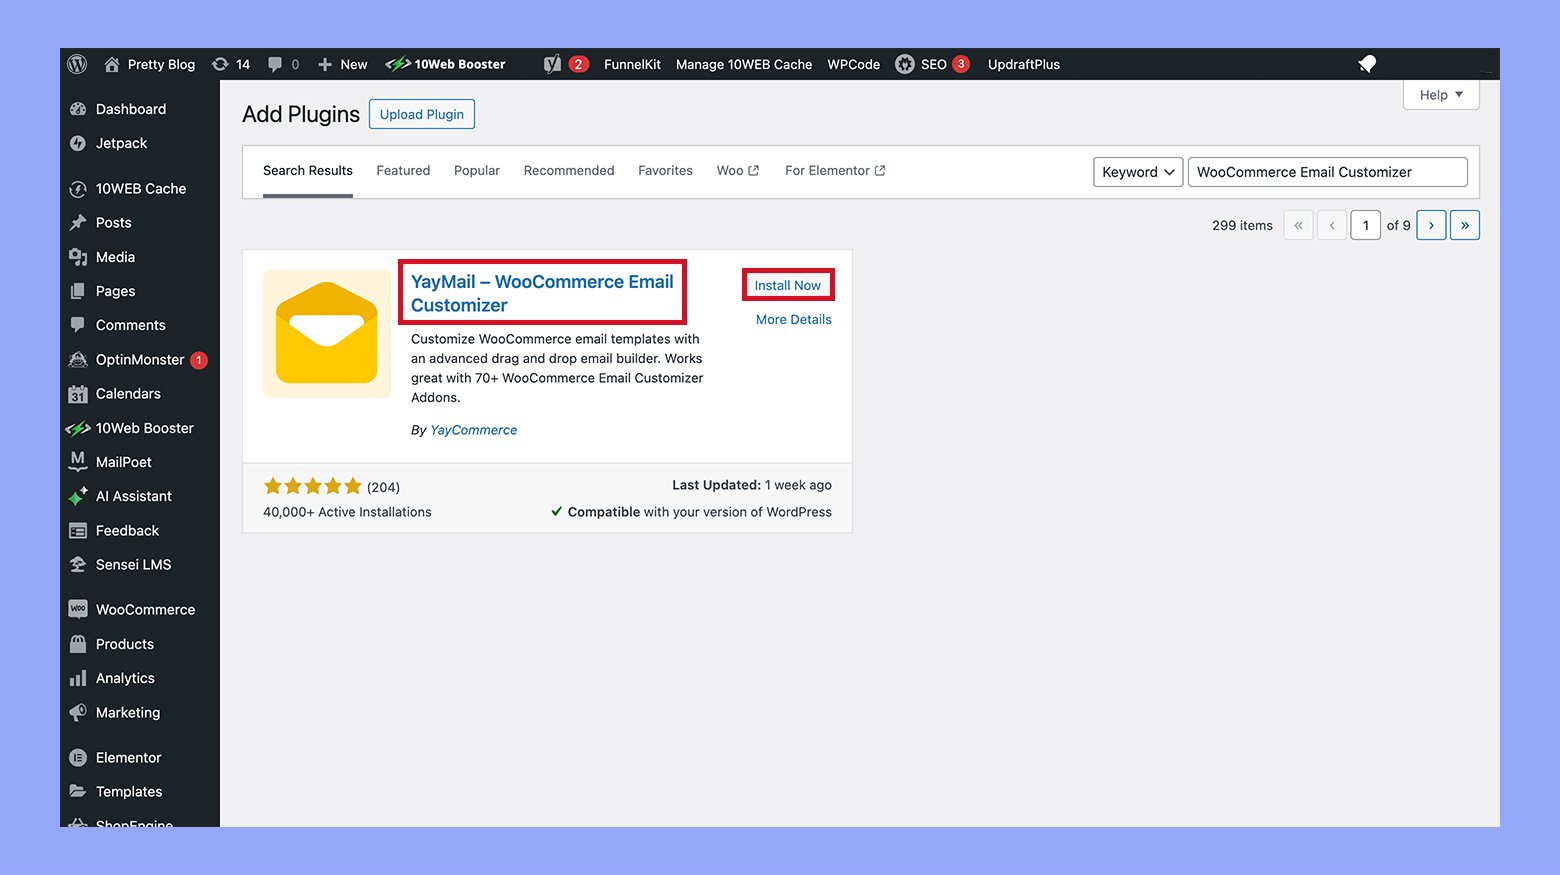This screenshot has width=1560, height=875.
Task: Go to next results page
Action: coord(1431,225)
